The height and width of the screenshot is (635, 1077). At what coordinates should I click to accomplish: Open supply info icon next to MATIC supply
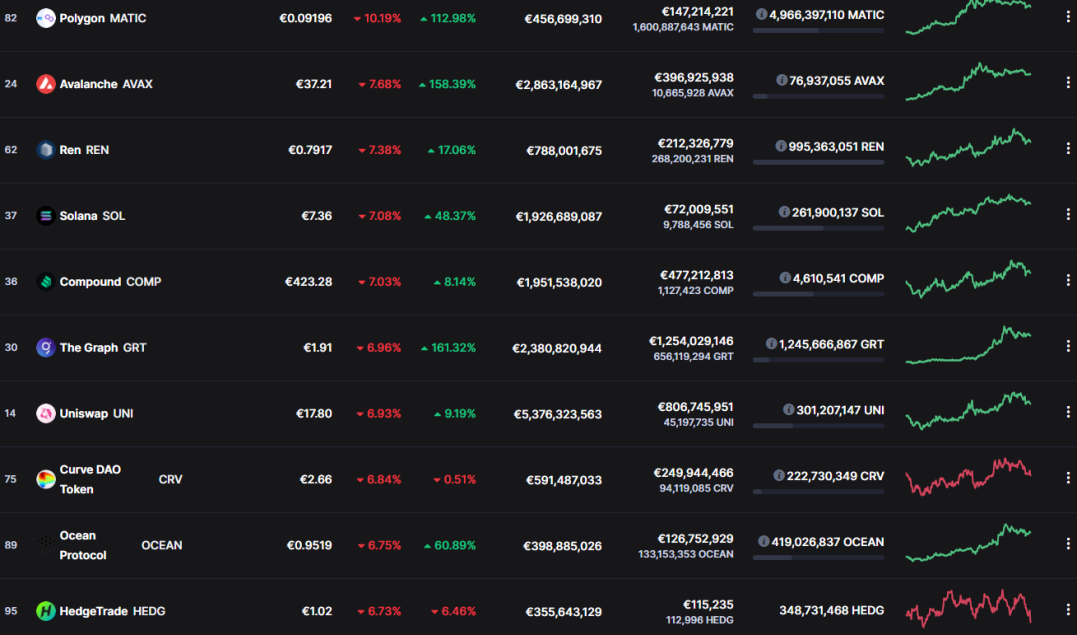tap(761, 14)
